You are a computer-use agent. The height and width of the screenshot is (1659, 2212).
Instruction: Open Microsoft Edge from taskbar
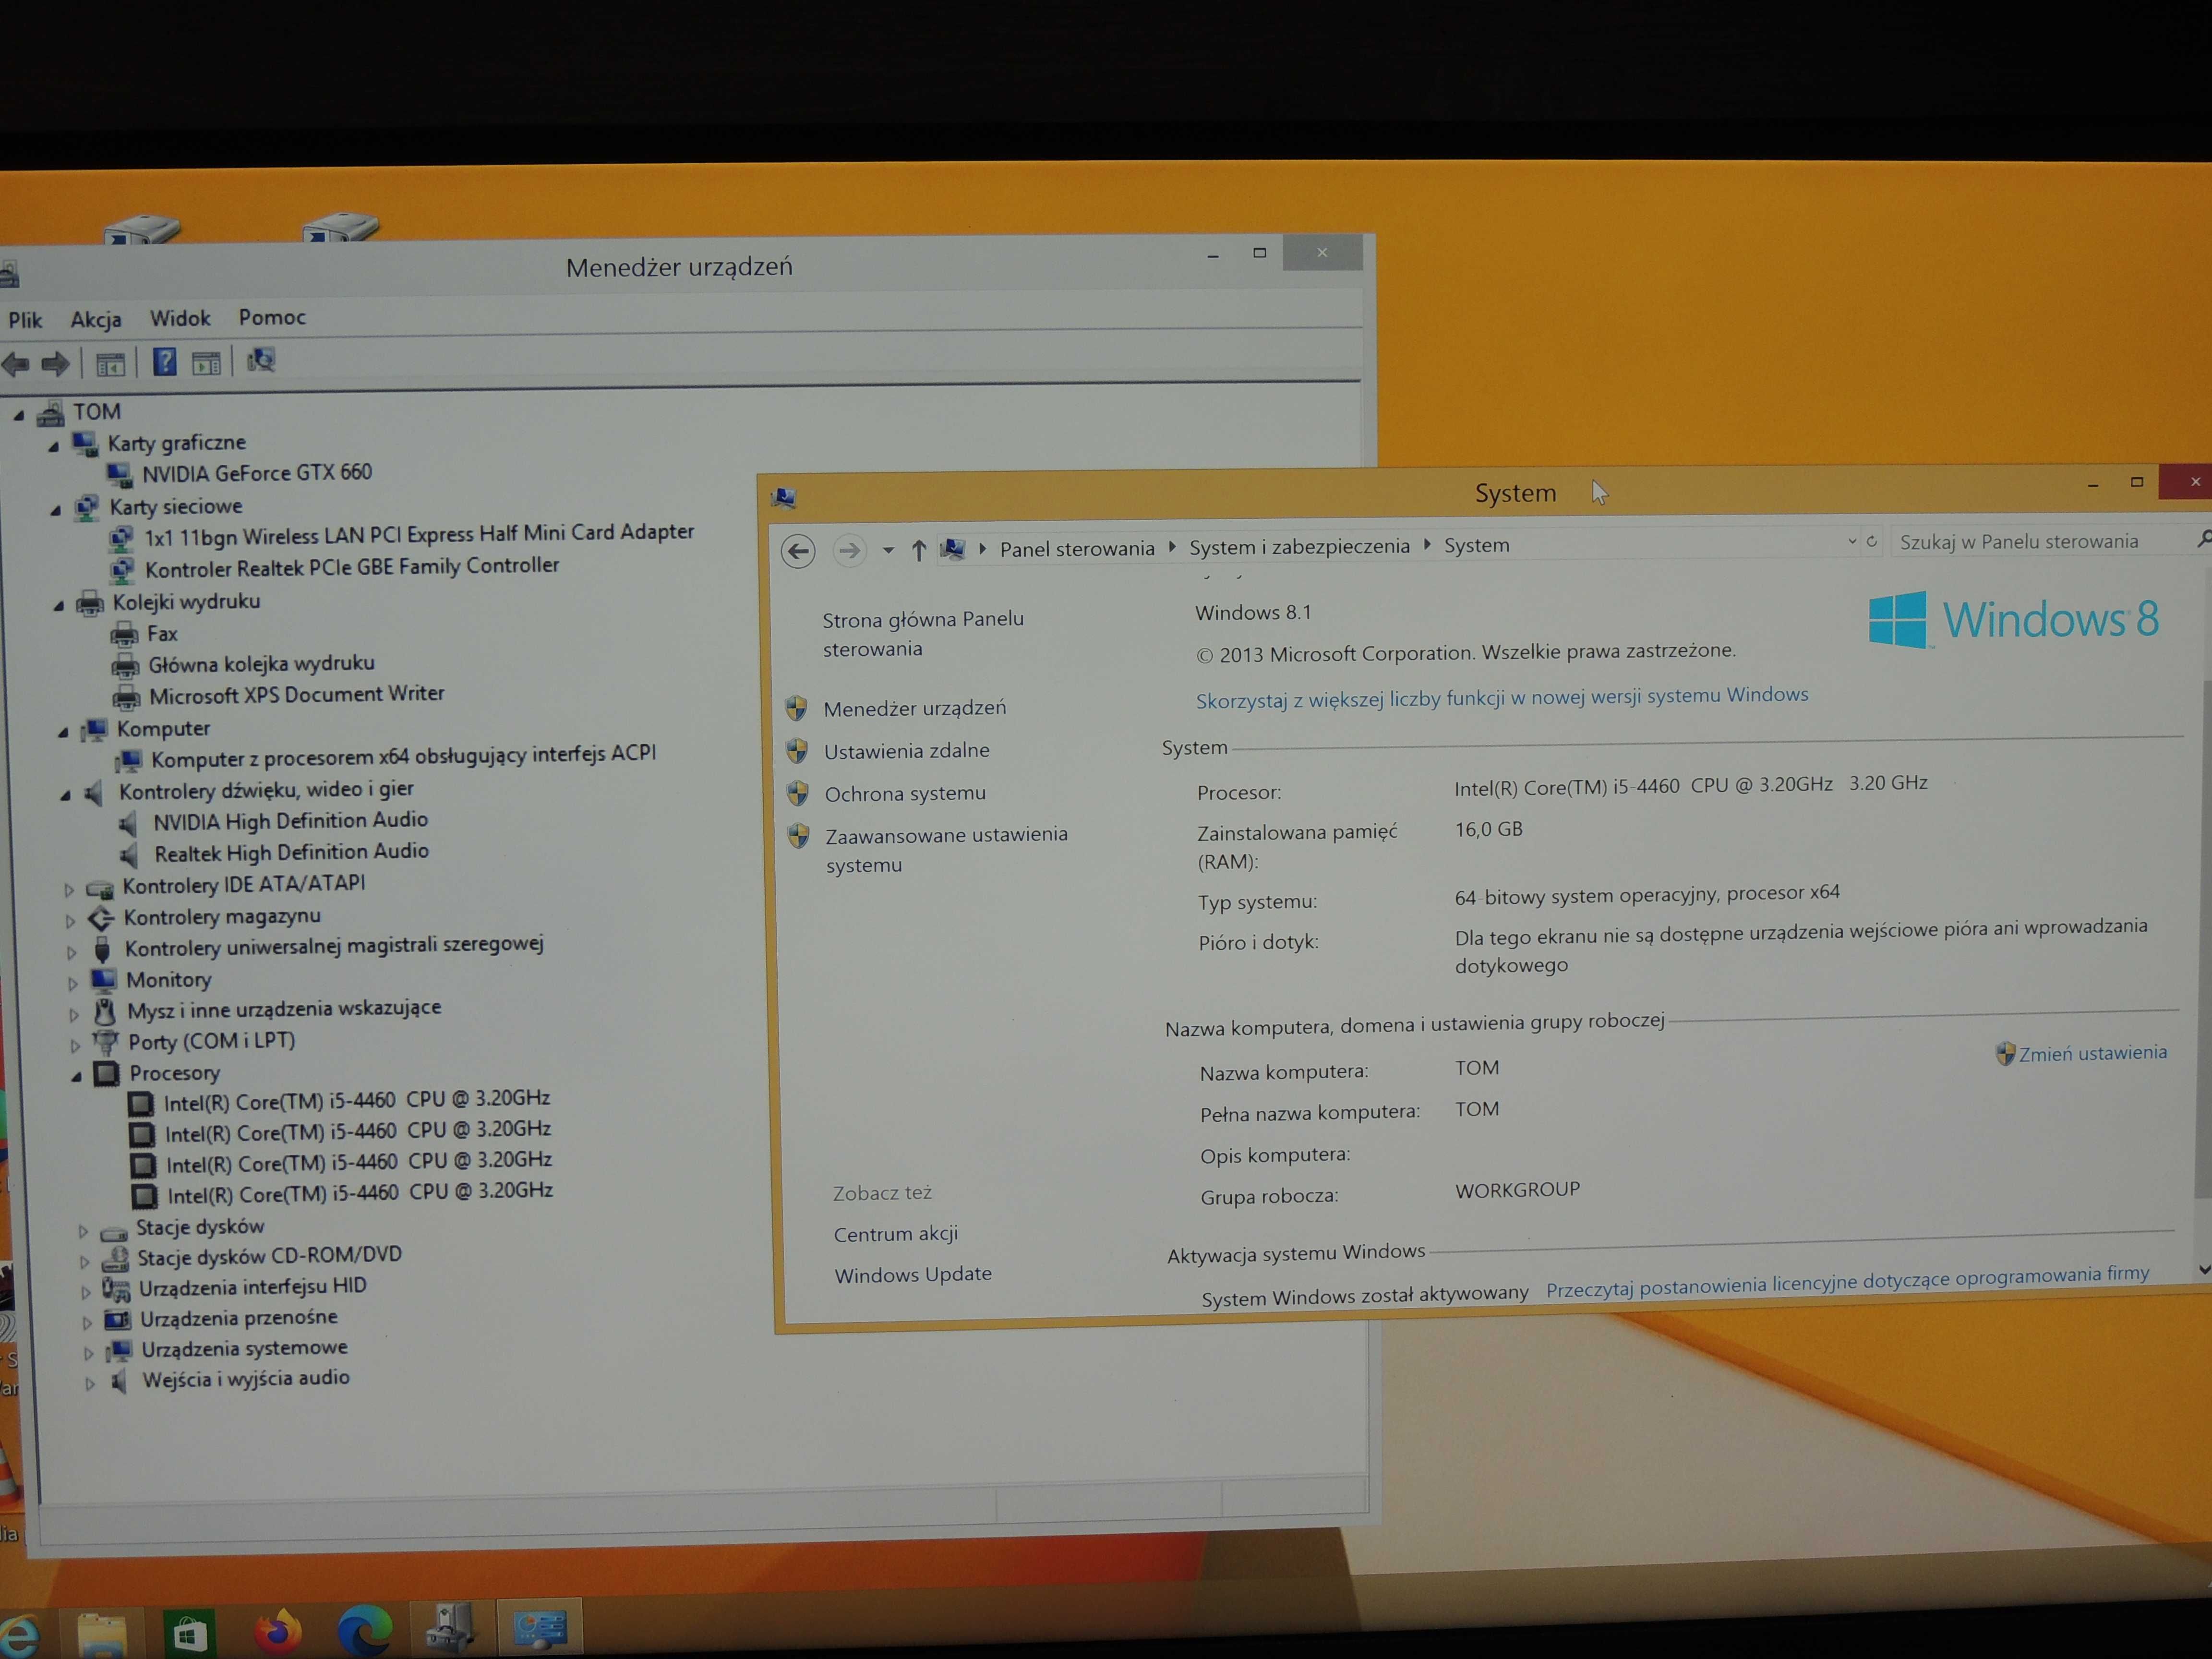click(x=364, y=1630)
